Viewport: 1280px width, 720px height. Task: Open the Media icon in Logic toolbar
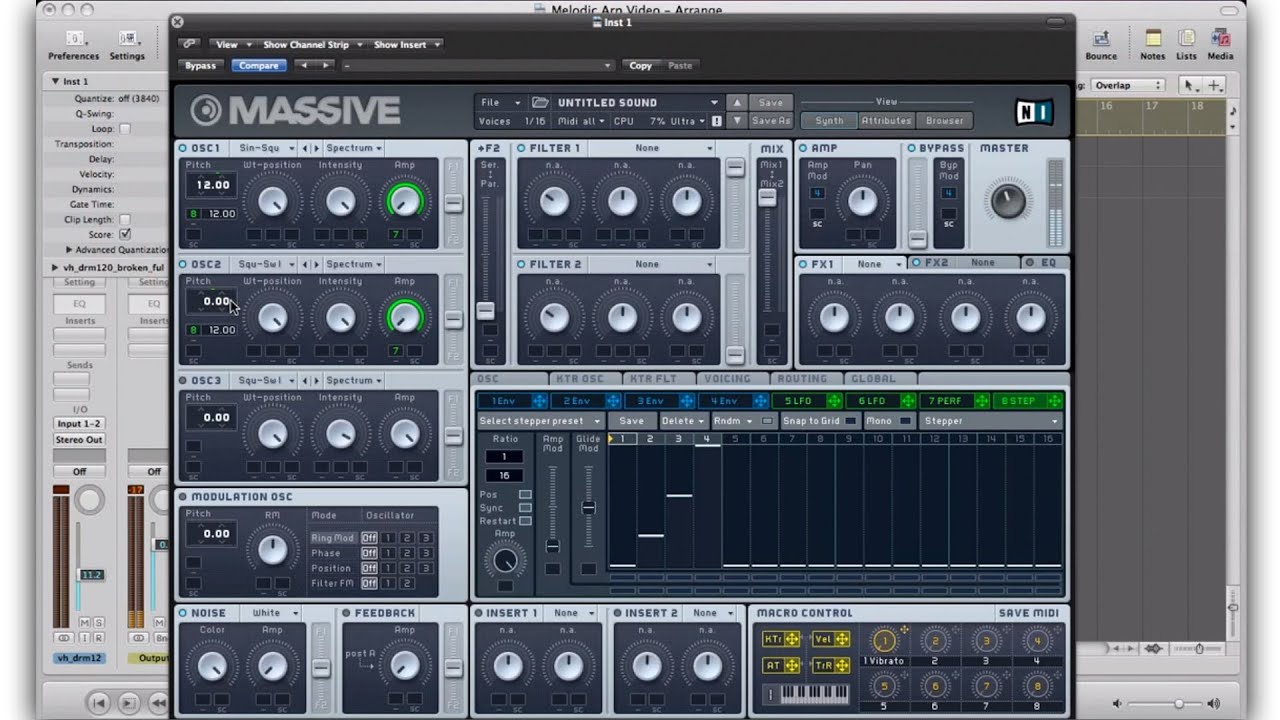1220,38
